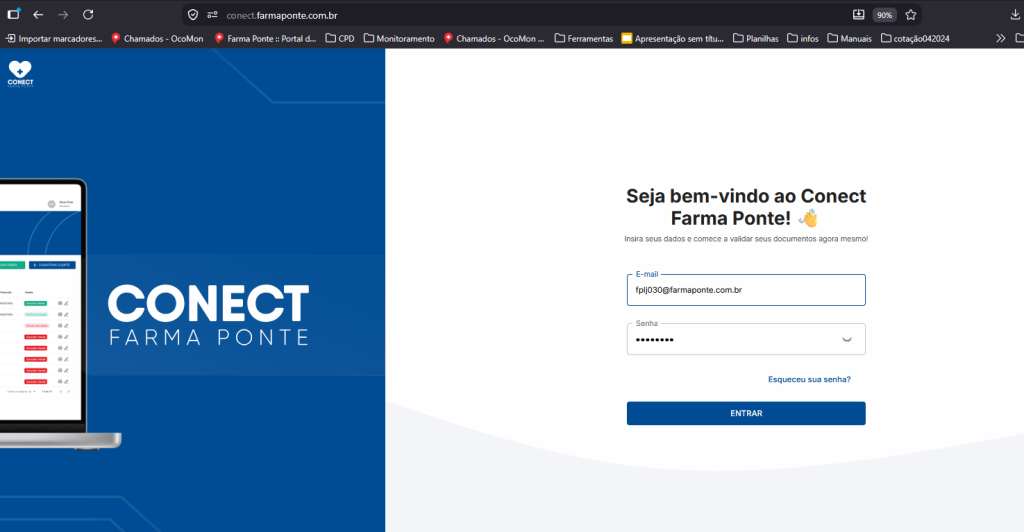The height and width of the screenshot is (532, 1024).
Task: Open the Apresentação sem títu... bookmark
Action: [673, 39]
